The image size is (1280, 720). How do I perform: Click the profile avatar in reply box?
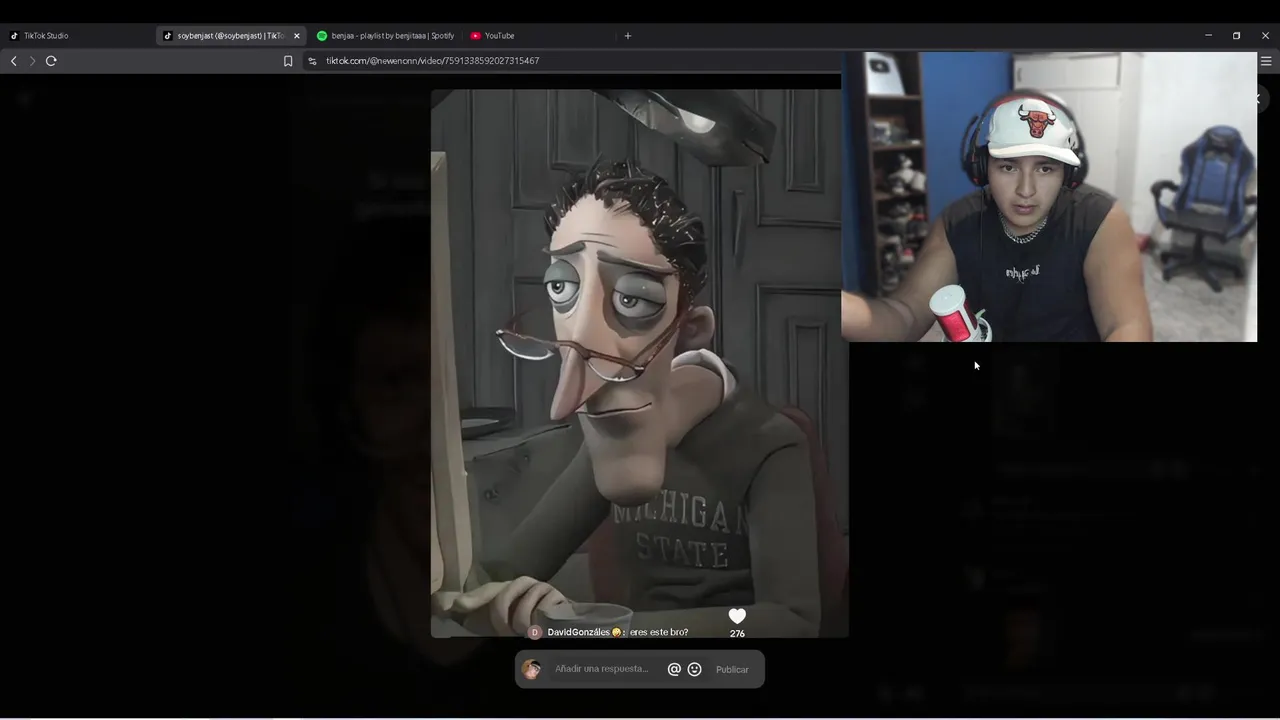(x=531, y=669)
